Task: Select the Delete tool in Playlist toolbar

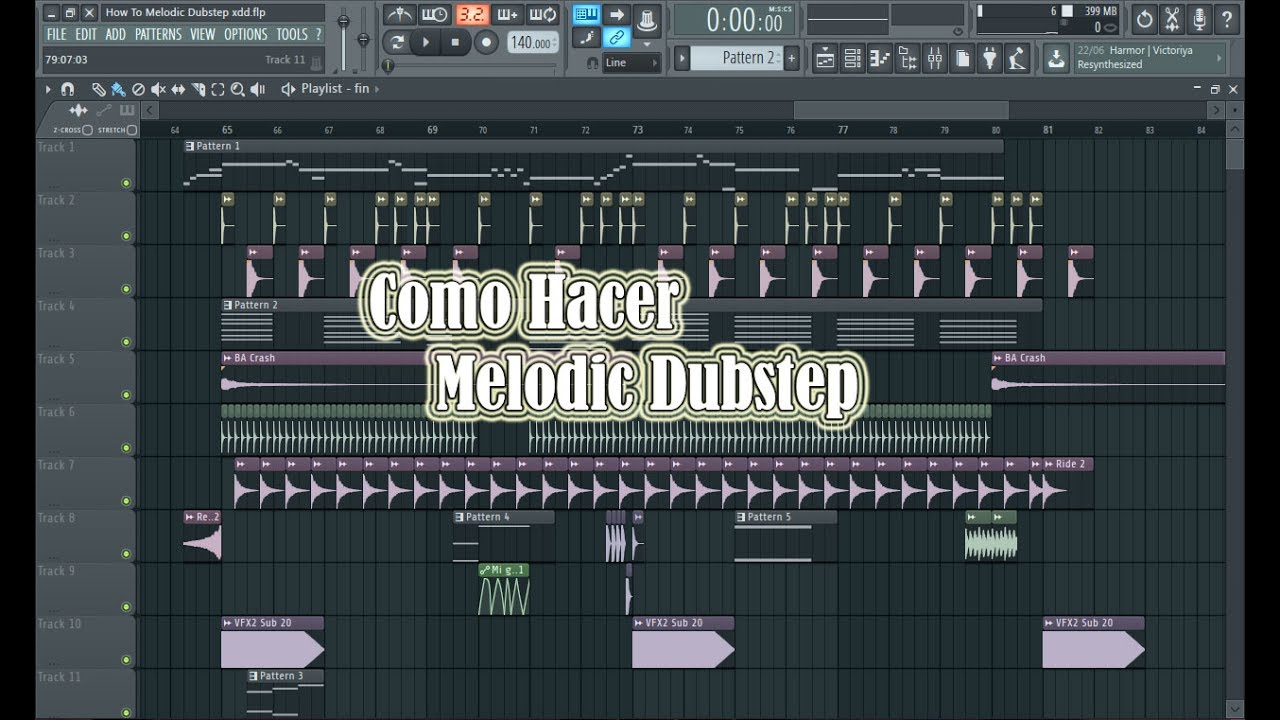Action: (138, 89)
